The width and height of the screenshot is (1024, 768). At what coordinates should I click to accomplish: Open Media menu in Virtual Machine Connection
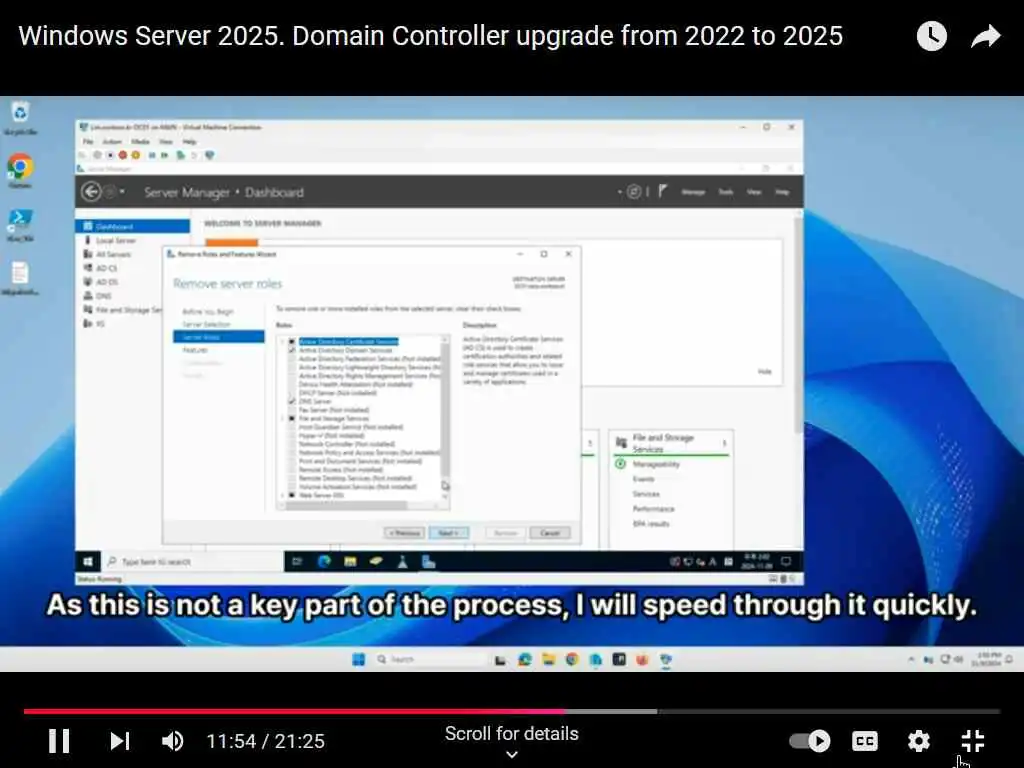[140, 142]
